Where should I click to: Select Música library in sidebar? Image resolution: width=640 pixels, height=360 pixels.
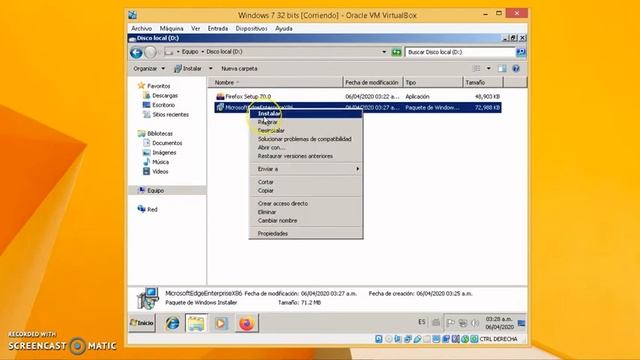(x=160, y=162)
